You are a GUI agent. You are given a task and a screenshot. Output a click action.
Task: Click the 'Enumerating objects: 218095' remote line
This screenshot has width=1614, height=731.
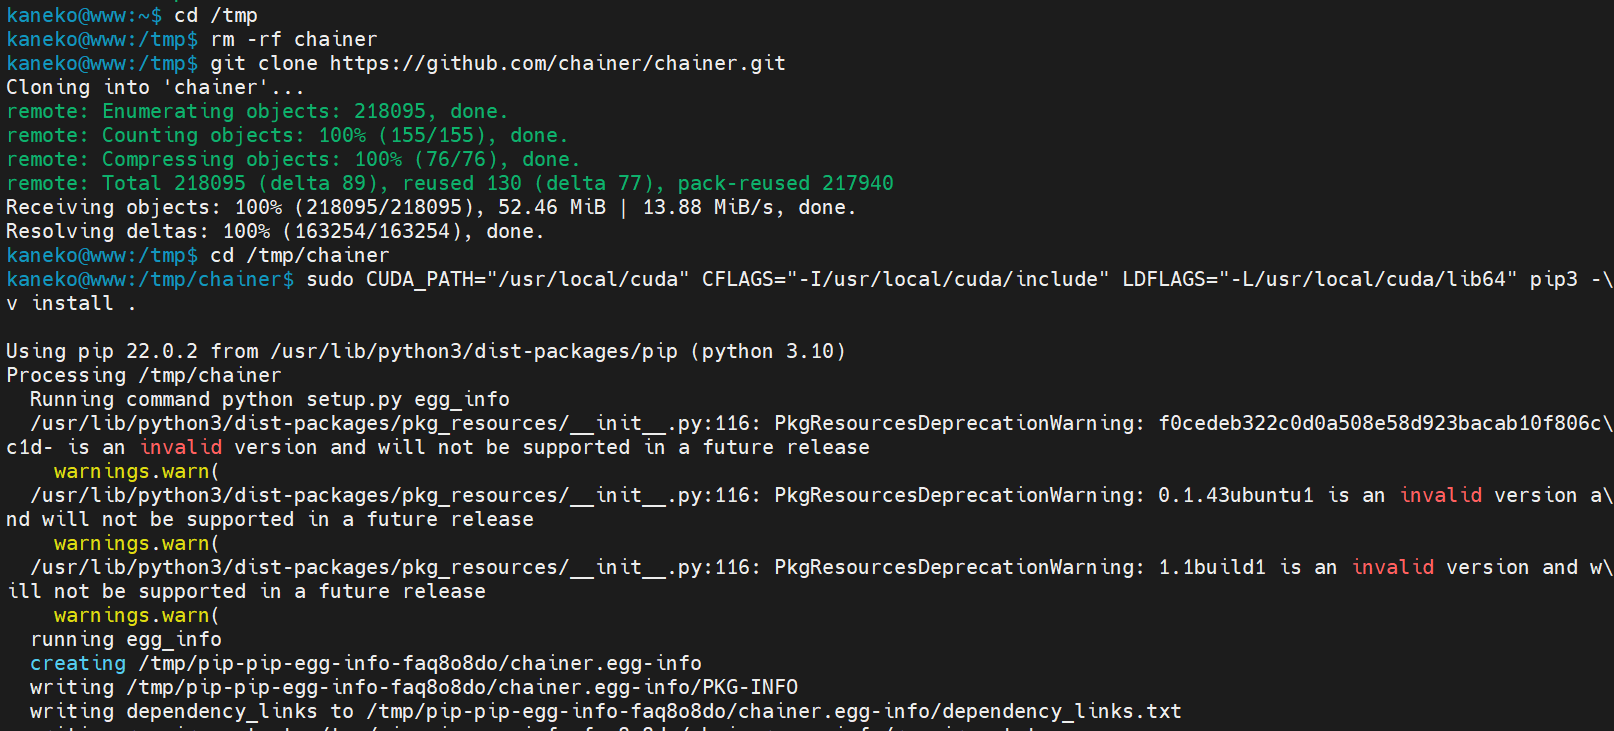click(257, 111)
